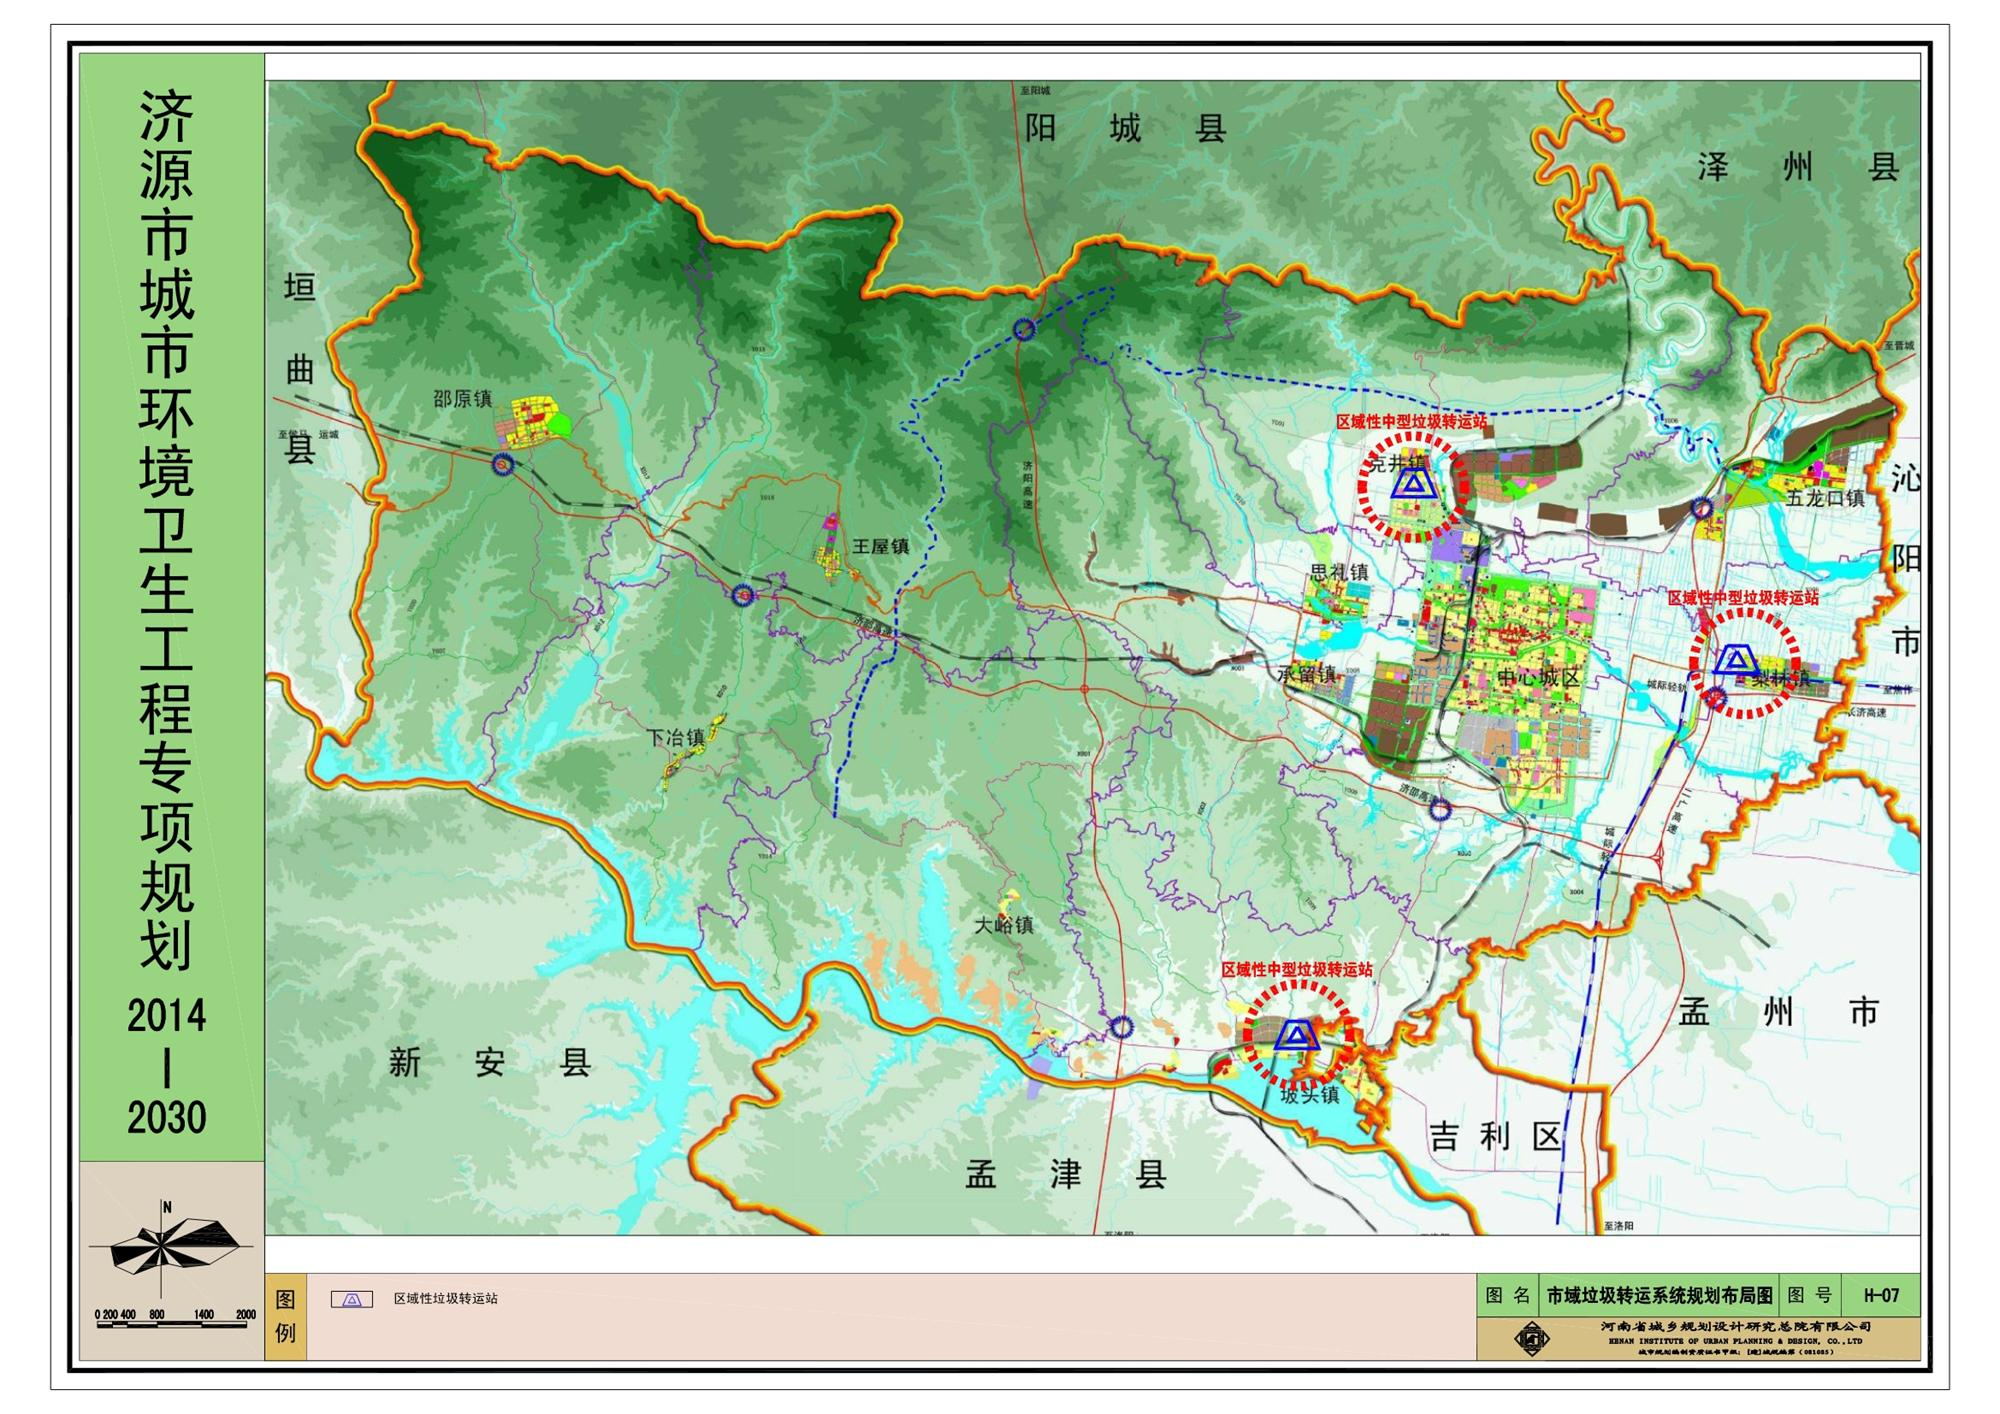Click the 大峪镇 town label

pos(1004,925)
